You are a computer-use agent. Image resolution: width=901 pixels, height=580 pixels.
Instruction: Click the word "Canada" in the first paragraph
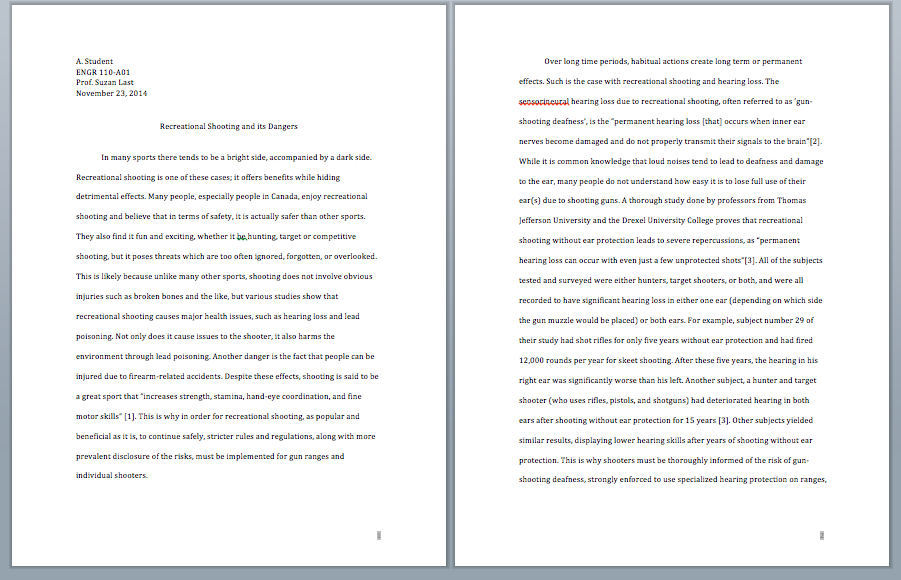[287, 196]
